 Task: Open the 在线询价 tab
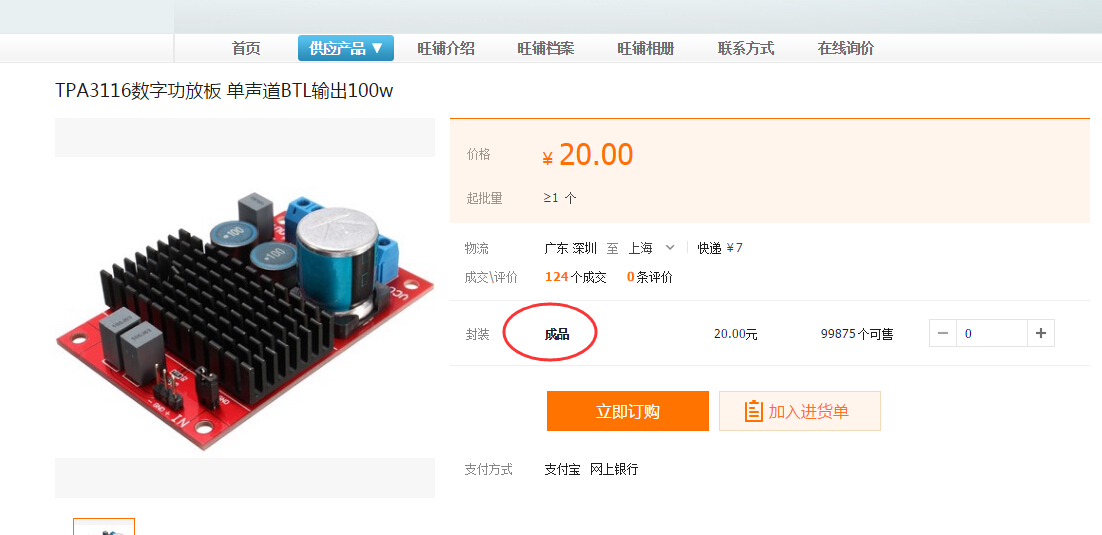(x=845, y=49)
